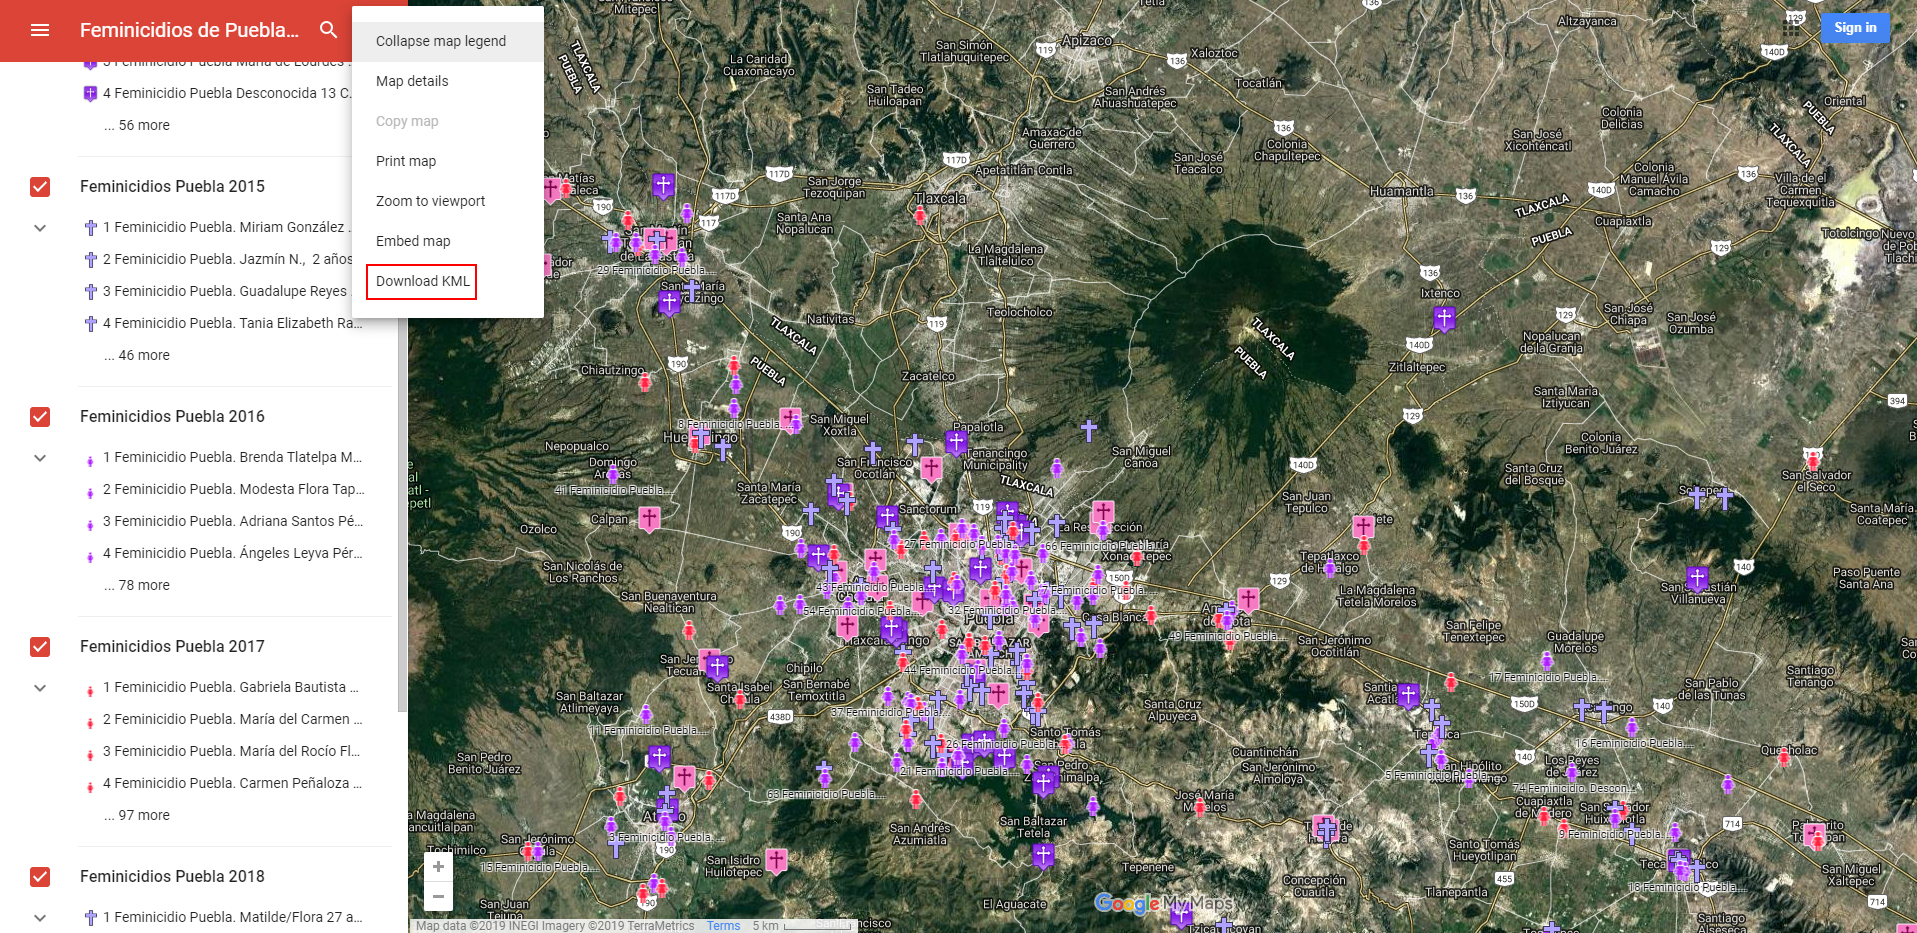
Task: Open the Feminicidios Puebla 2015 layer title
Action: coord(172,187)
